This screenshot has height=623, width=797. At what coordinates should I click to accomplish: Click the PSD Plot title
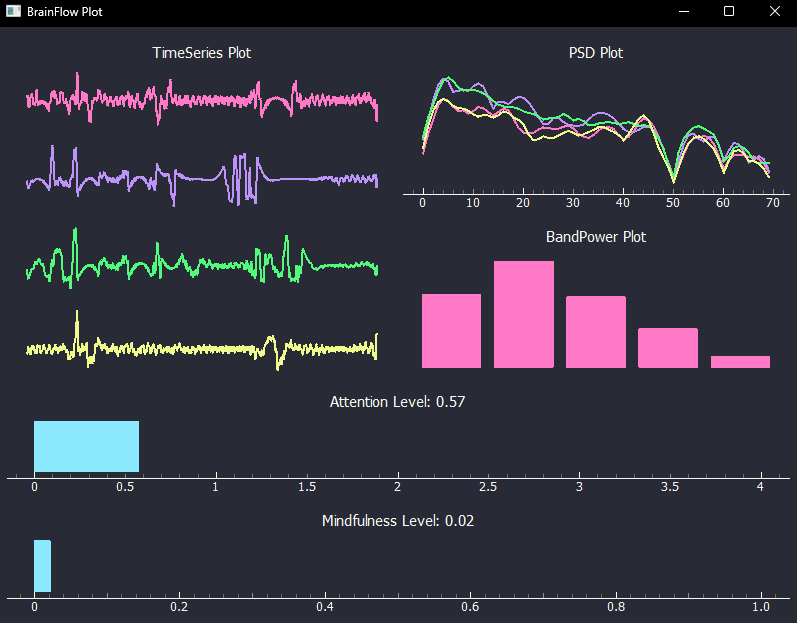coord(596,53)
